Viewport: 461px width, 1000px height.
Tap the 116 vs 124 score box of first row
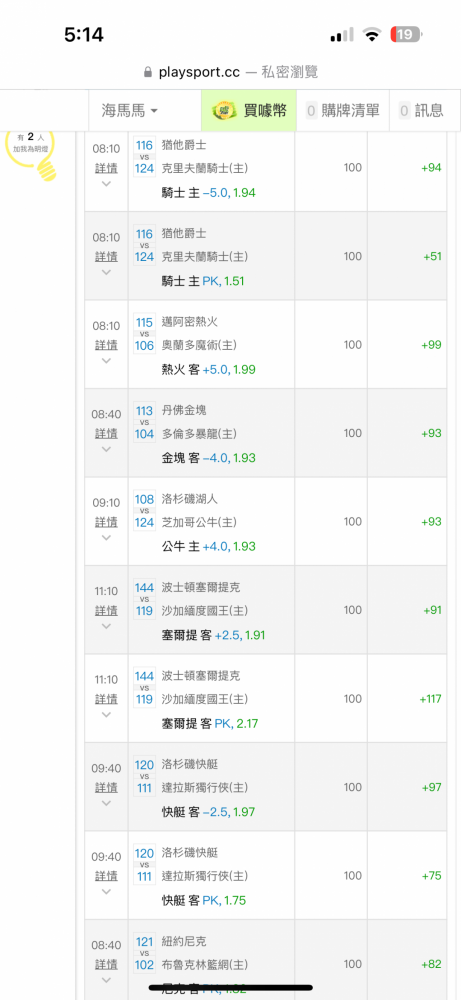pos(145,157)
